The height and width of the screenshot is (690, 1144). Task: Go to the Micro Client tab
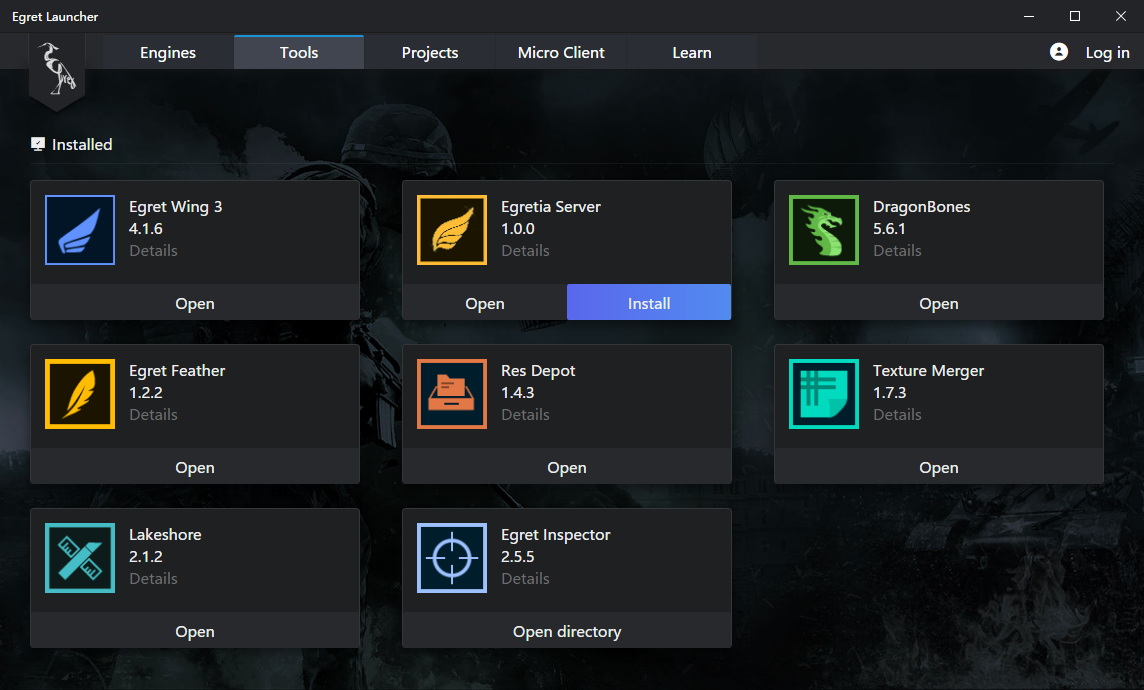(x=561, y=53)
